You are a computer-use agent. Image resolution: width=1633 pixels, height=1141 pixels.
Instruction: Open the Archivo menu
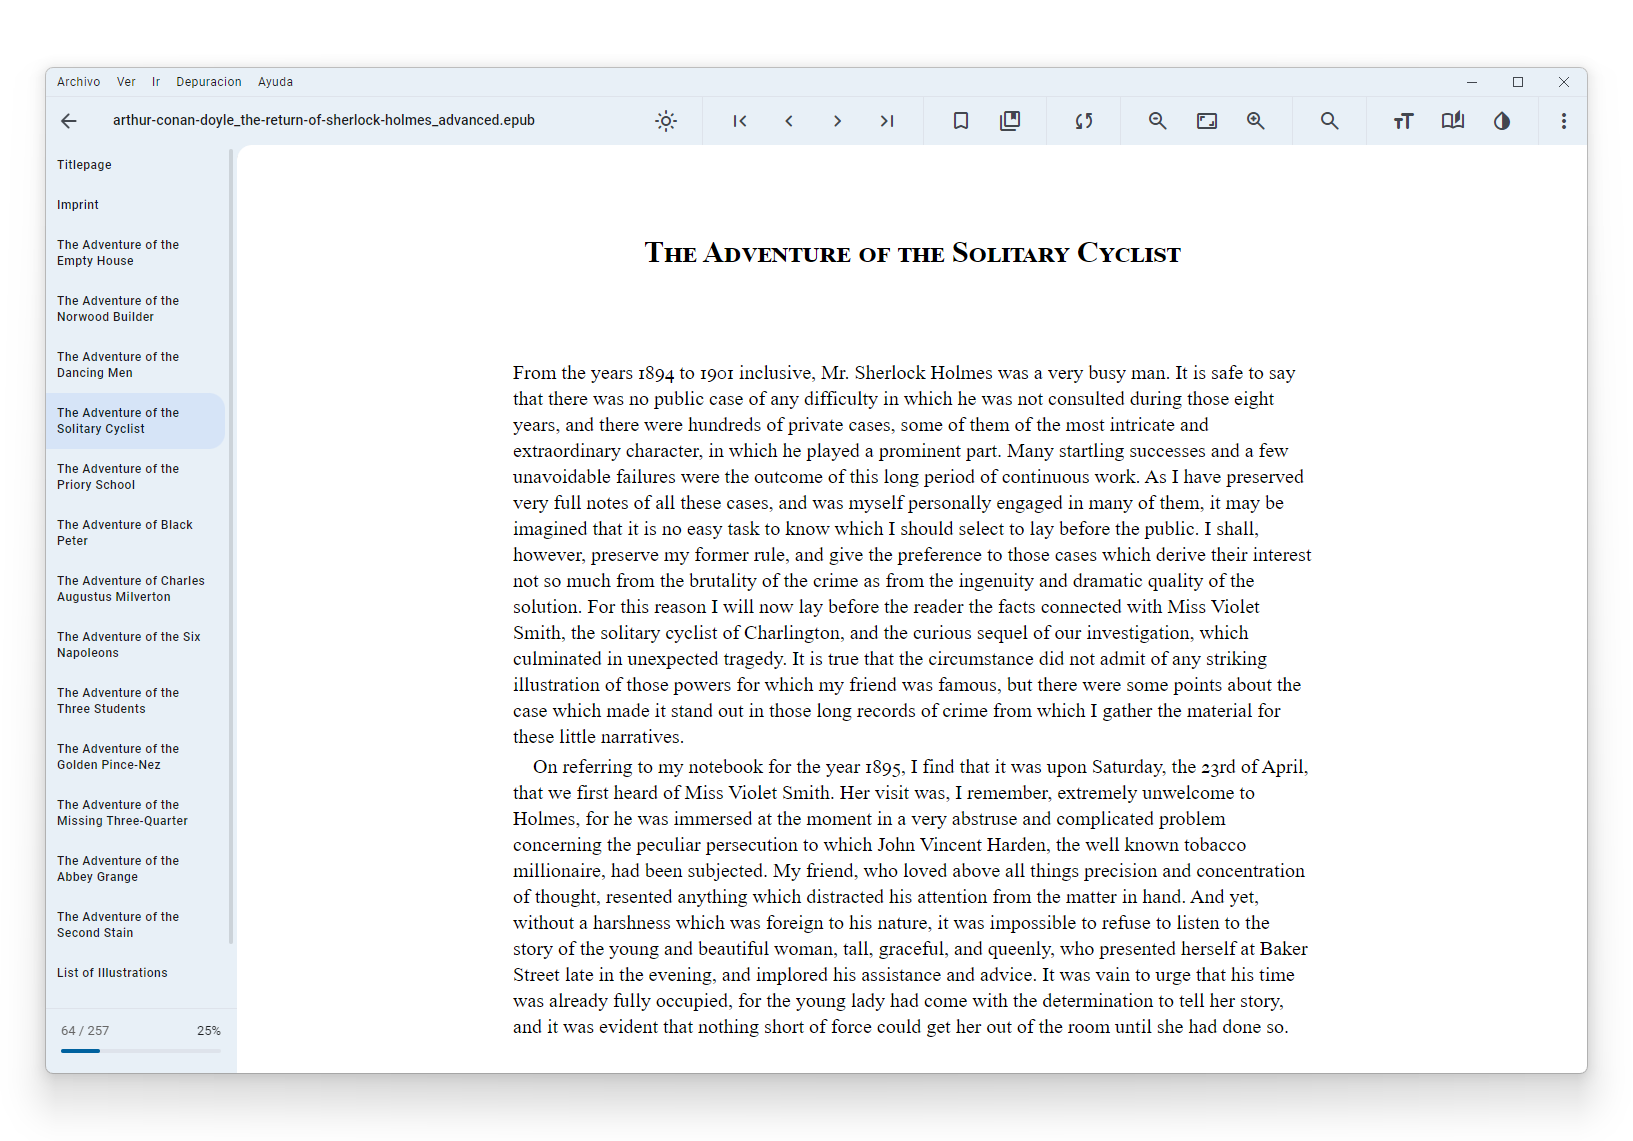pyautogui.click(x=78, y=81)
